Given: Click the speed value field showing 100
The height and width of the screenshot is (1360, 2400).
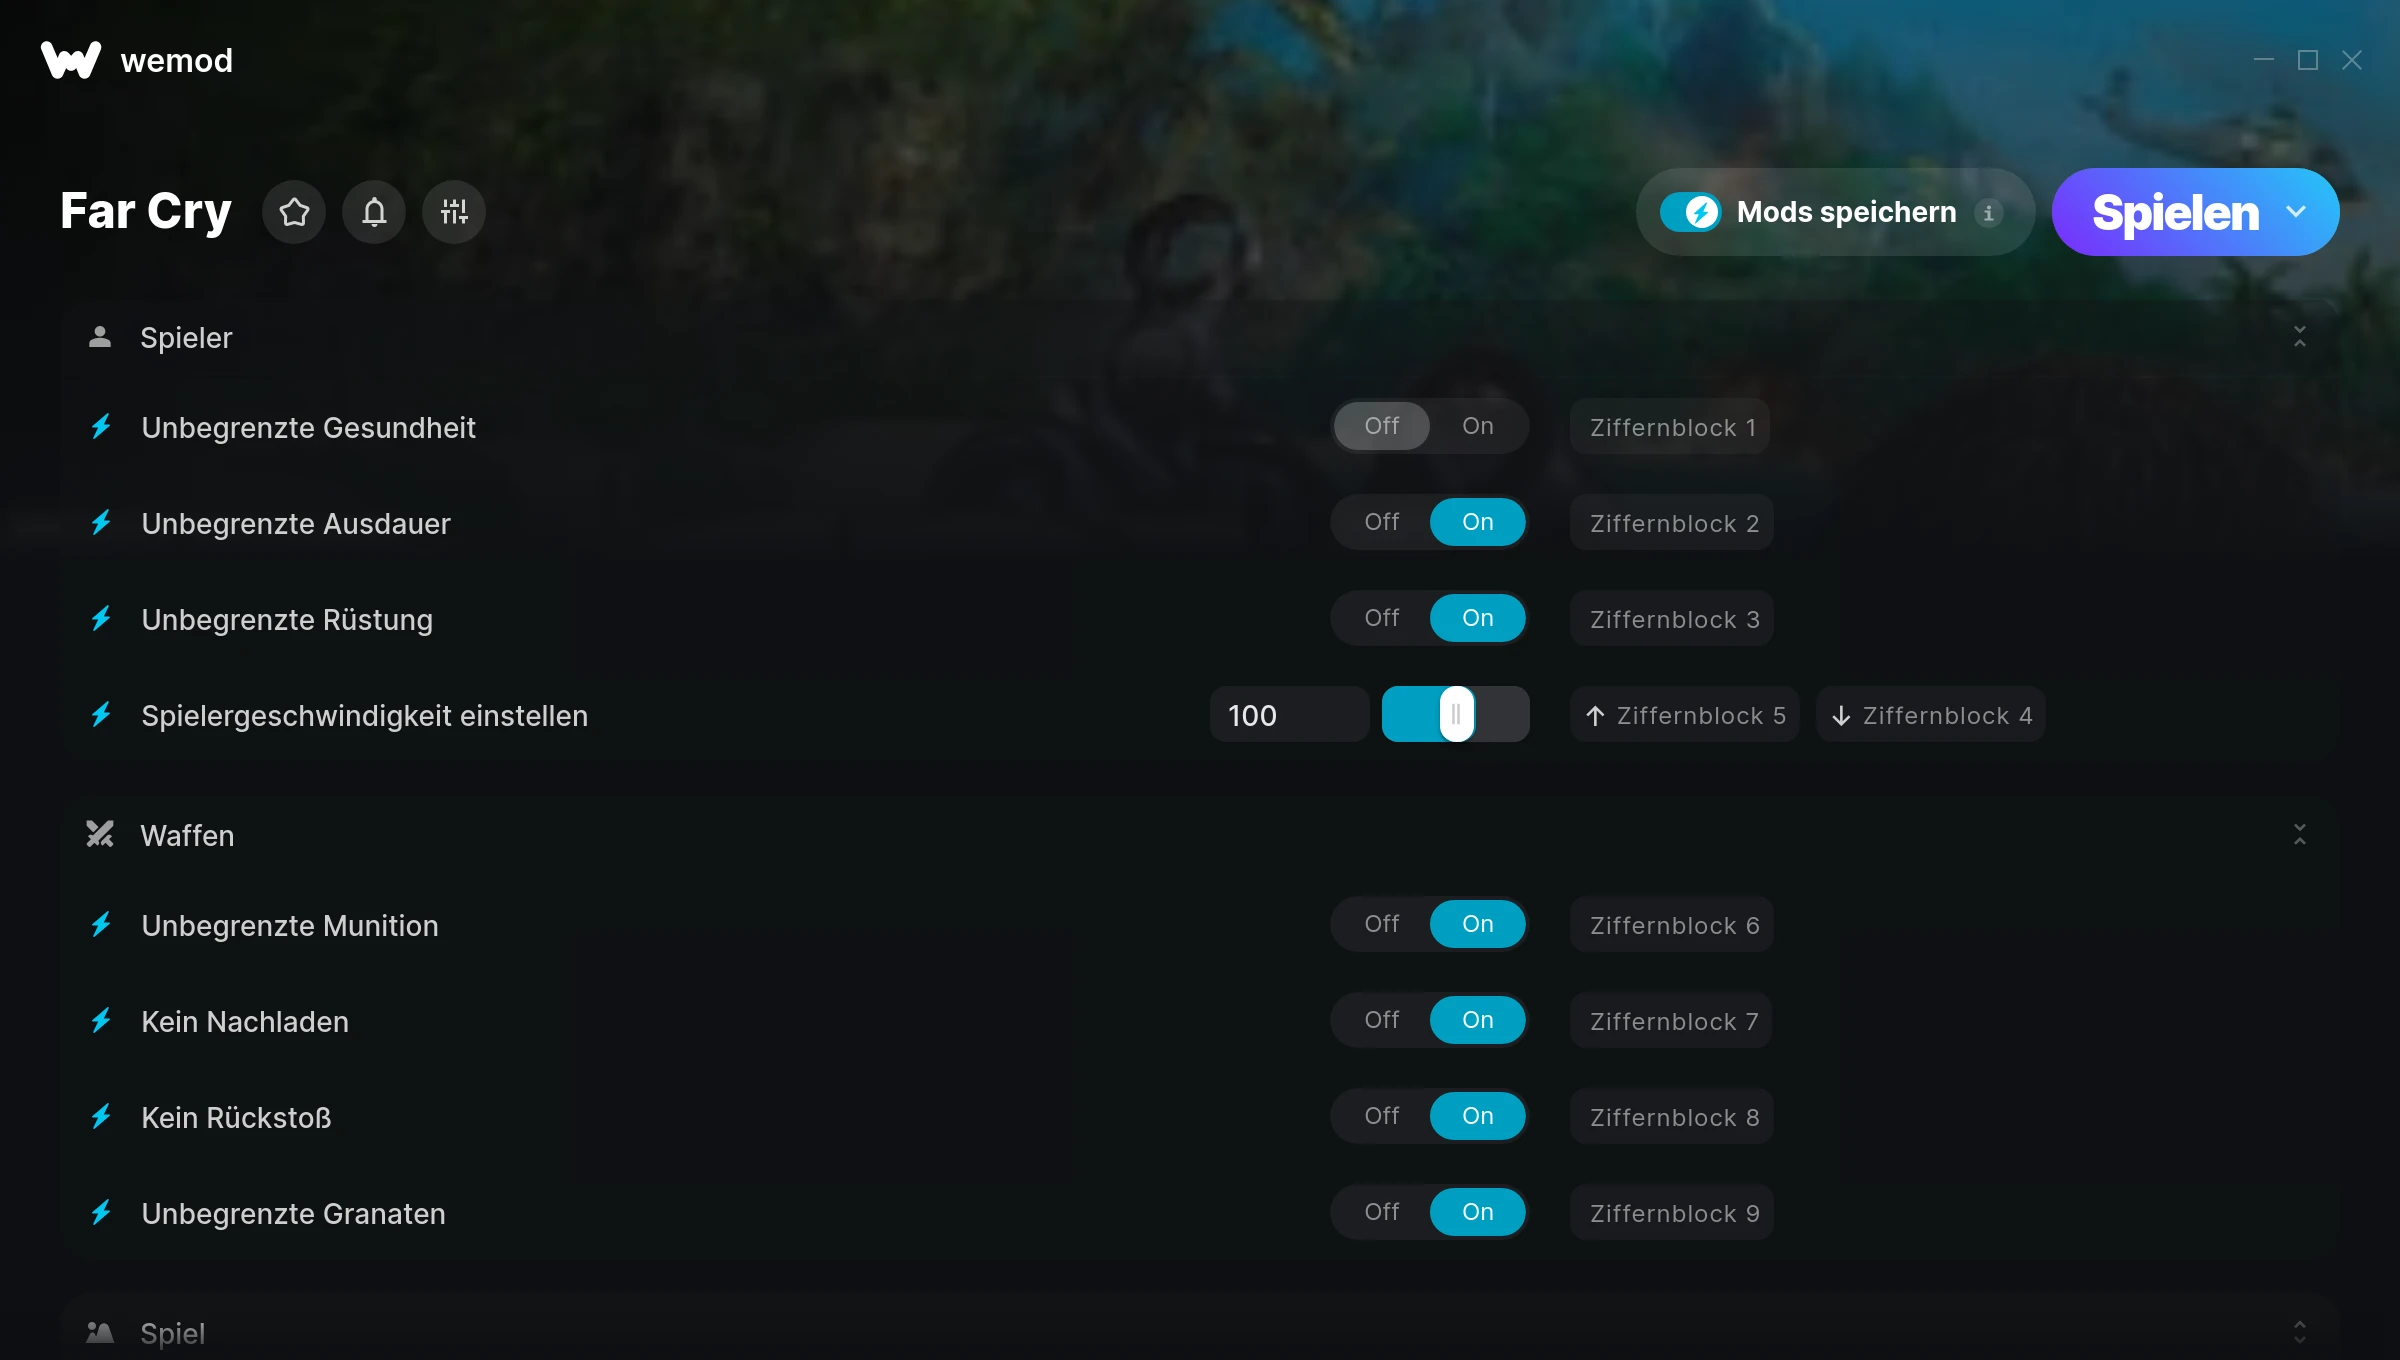Looking at the screenshot, I should coord(1289,715).
